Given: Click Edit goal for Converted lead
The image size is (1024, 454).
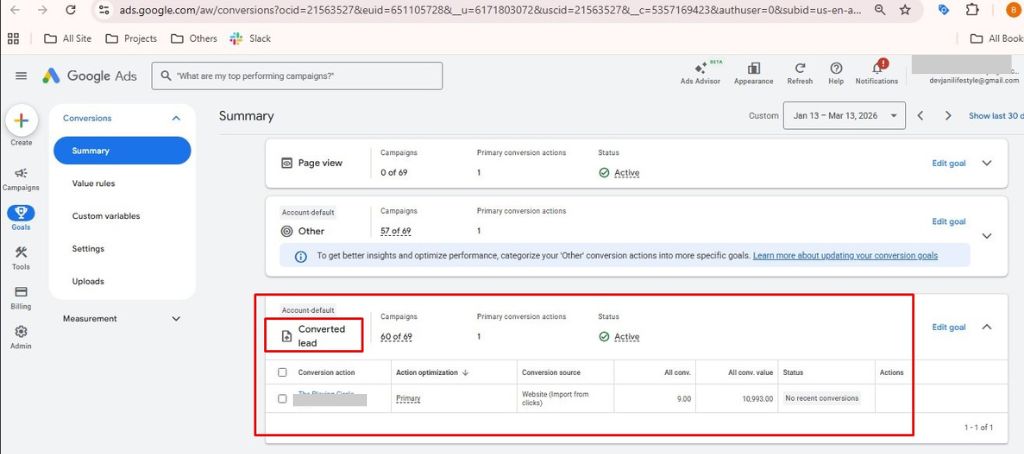Looking at the screenshot, I should tap(948, 327).
